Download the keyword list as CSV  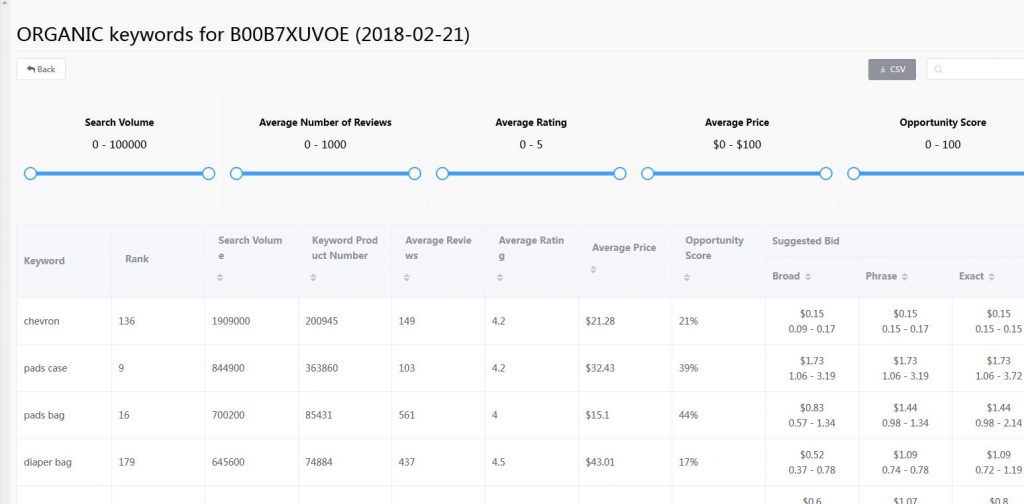click(891, 69)
